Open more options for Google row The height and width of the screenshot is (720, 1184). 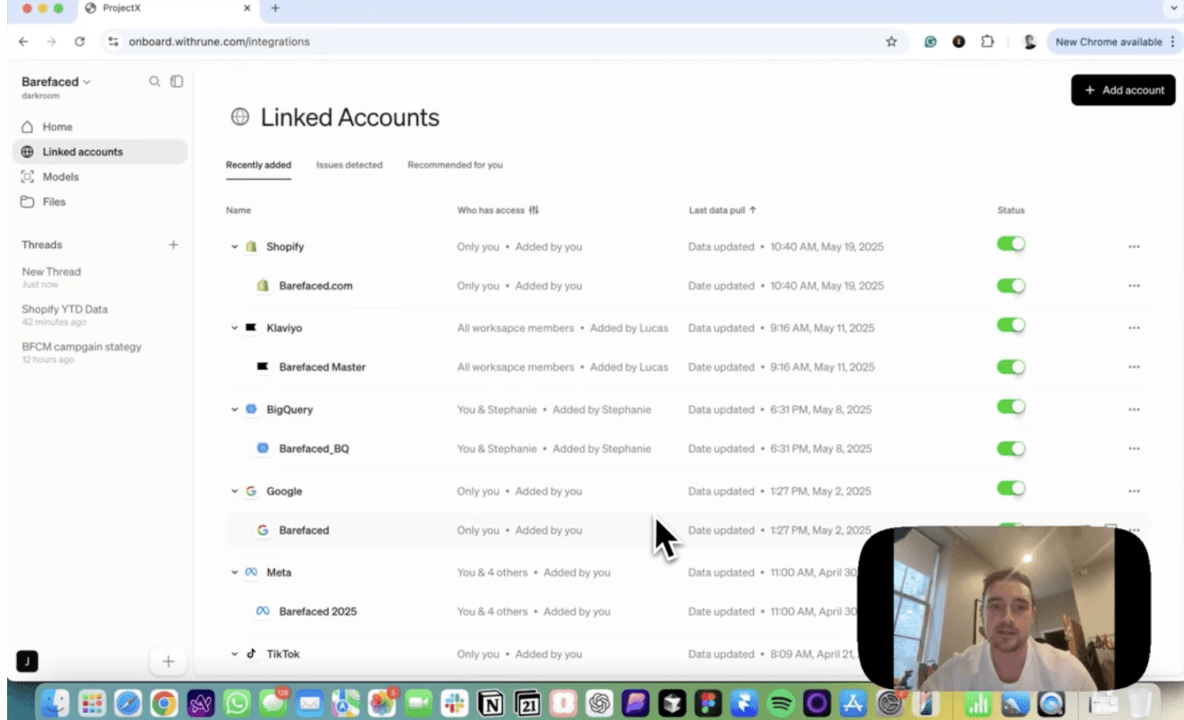coord(1134,491)
